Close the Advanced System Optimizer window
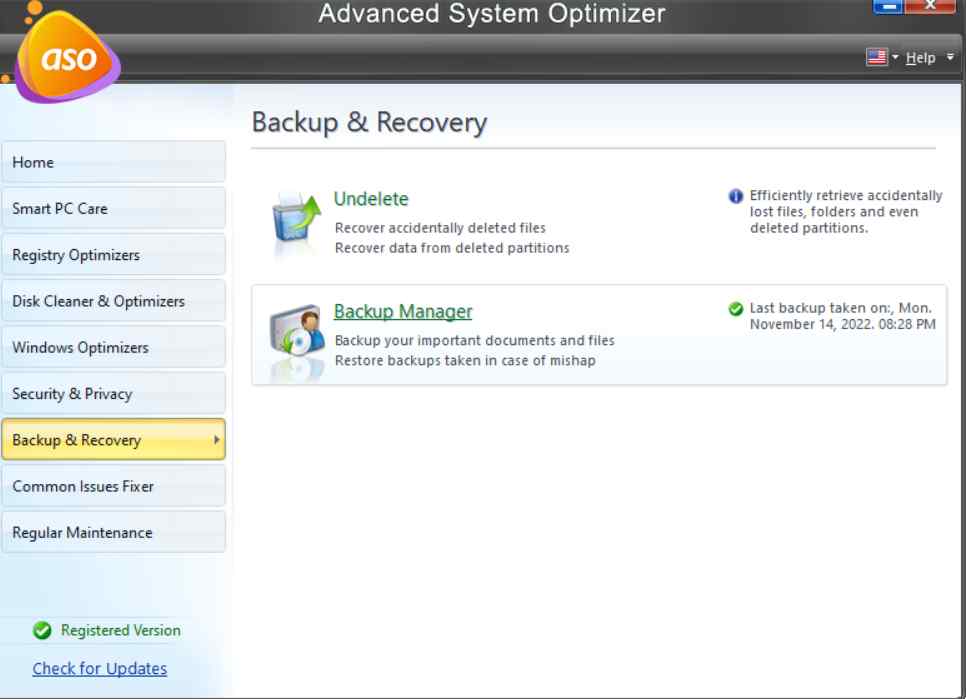The image size is (966, 699). tap(930, 6)
